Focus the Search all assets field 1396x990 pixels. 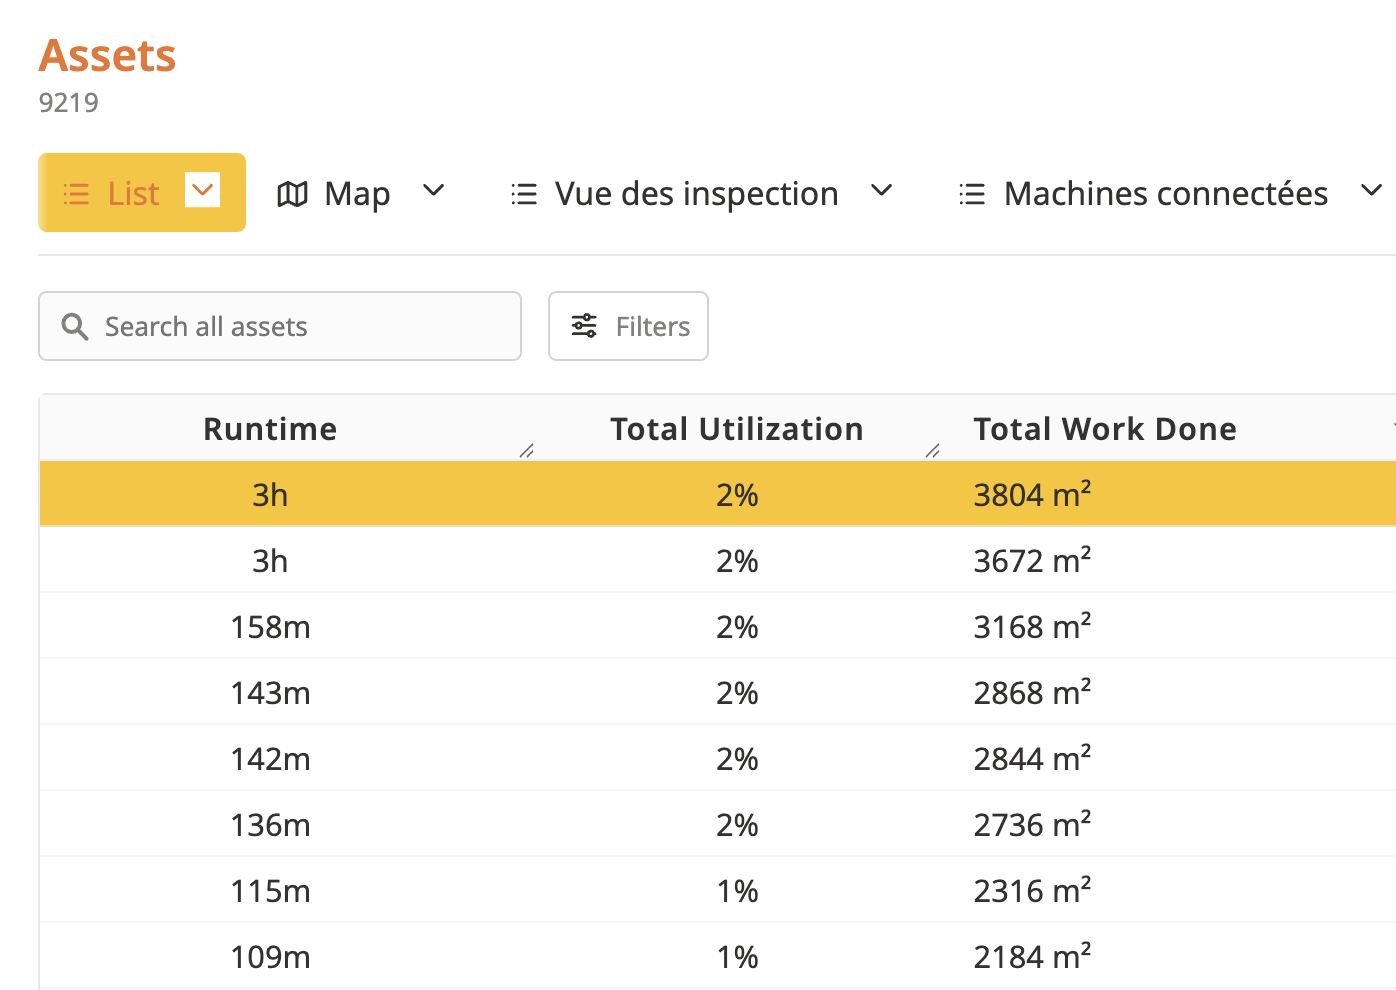[300, 326]
